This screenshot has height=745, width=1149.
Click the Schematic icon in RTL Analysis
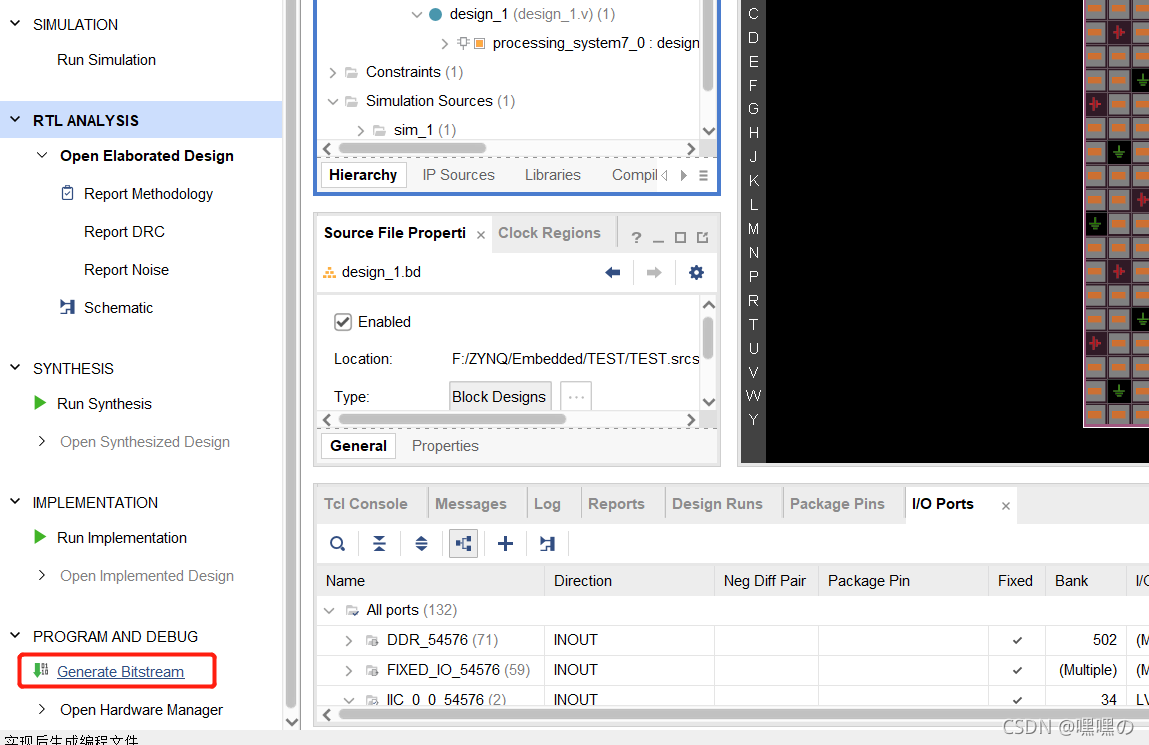coord(67,307)
